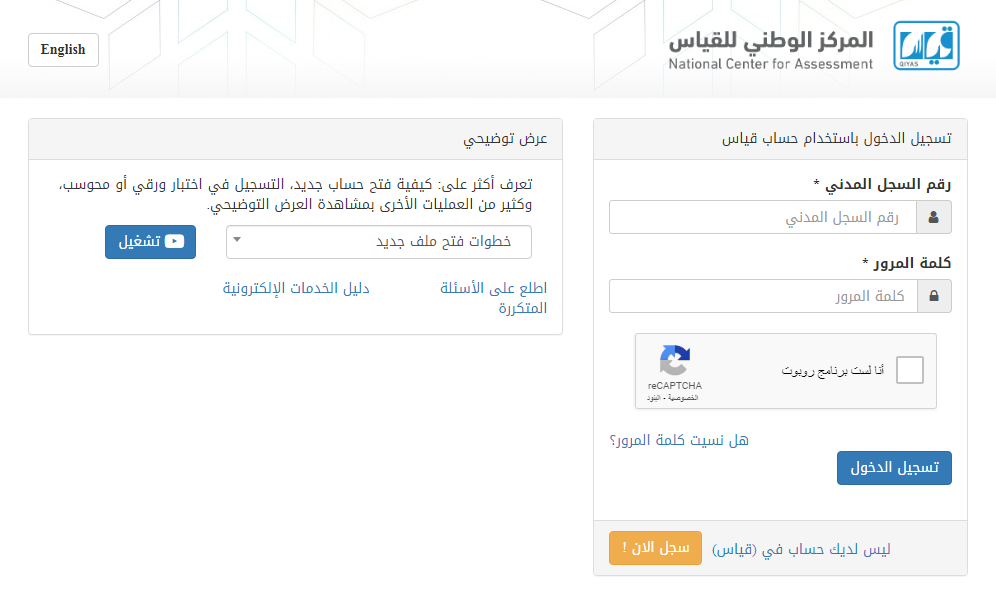
Task: Check the 'I'm not a robot' checkbox
Action: coord(910,370)
